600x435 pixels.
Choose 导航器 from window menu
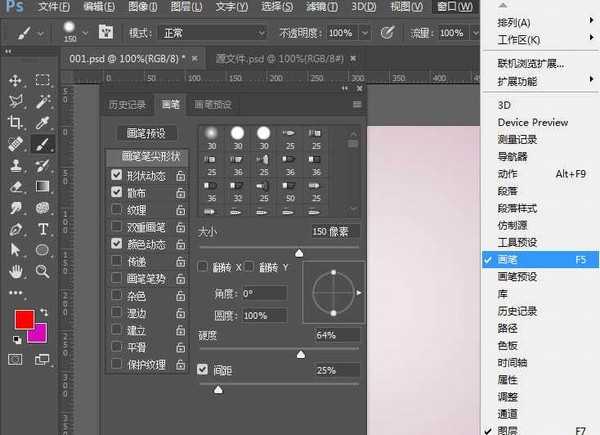tap(513, 156)
